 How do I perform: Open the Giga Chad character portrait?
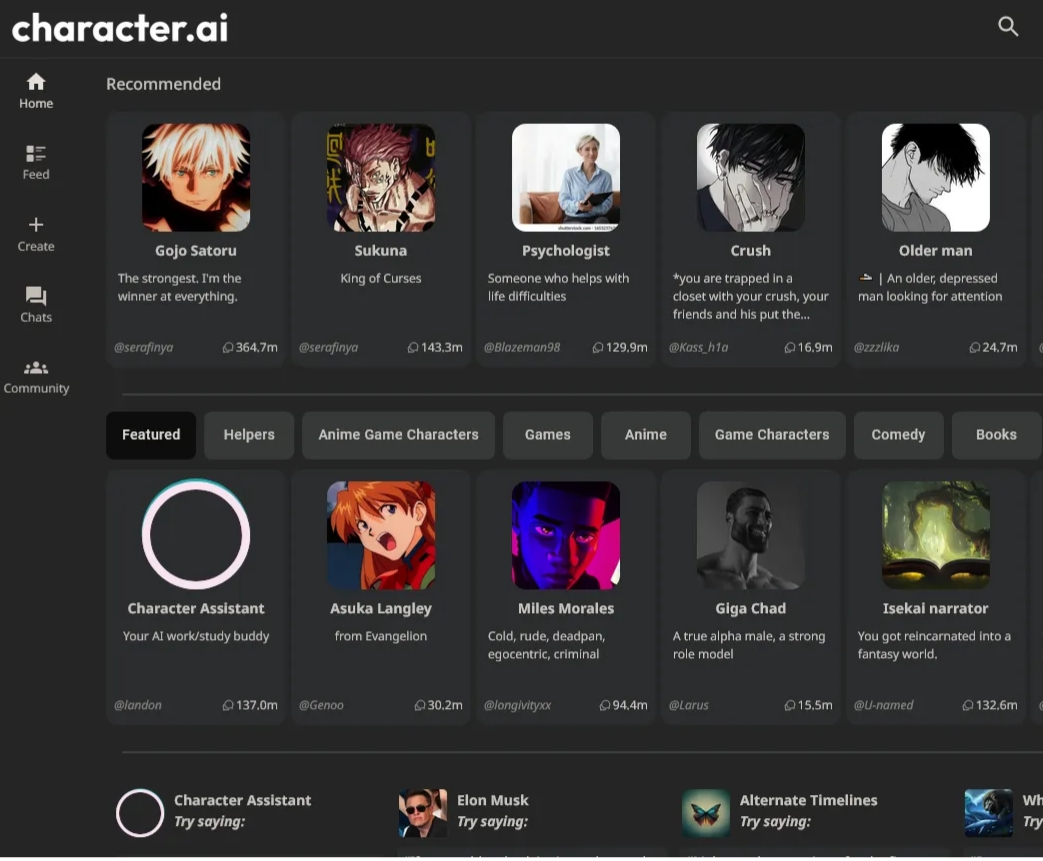(x=751, y=535)
